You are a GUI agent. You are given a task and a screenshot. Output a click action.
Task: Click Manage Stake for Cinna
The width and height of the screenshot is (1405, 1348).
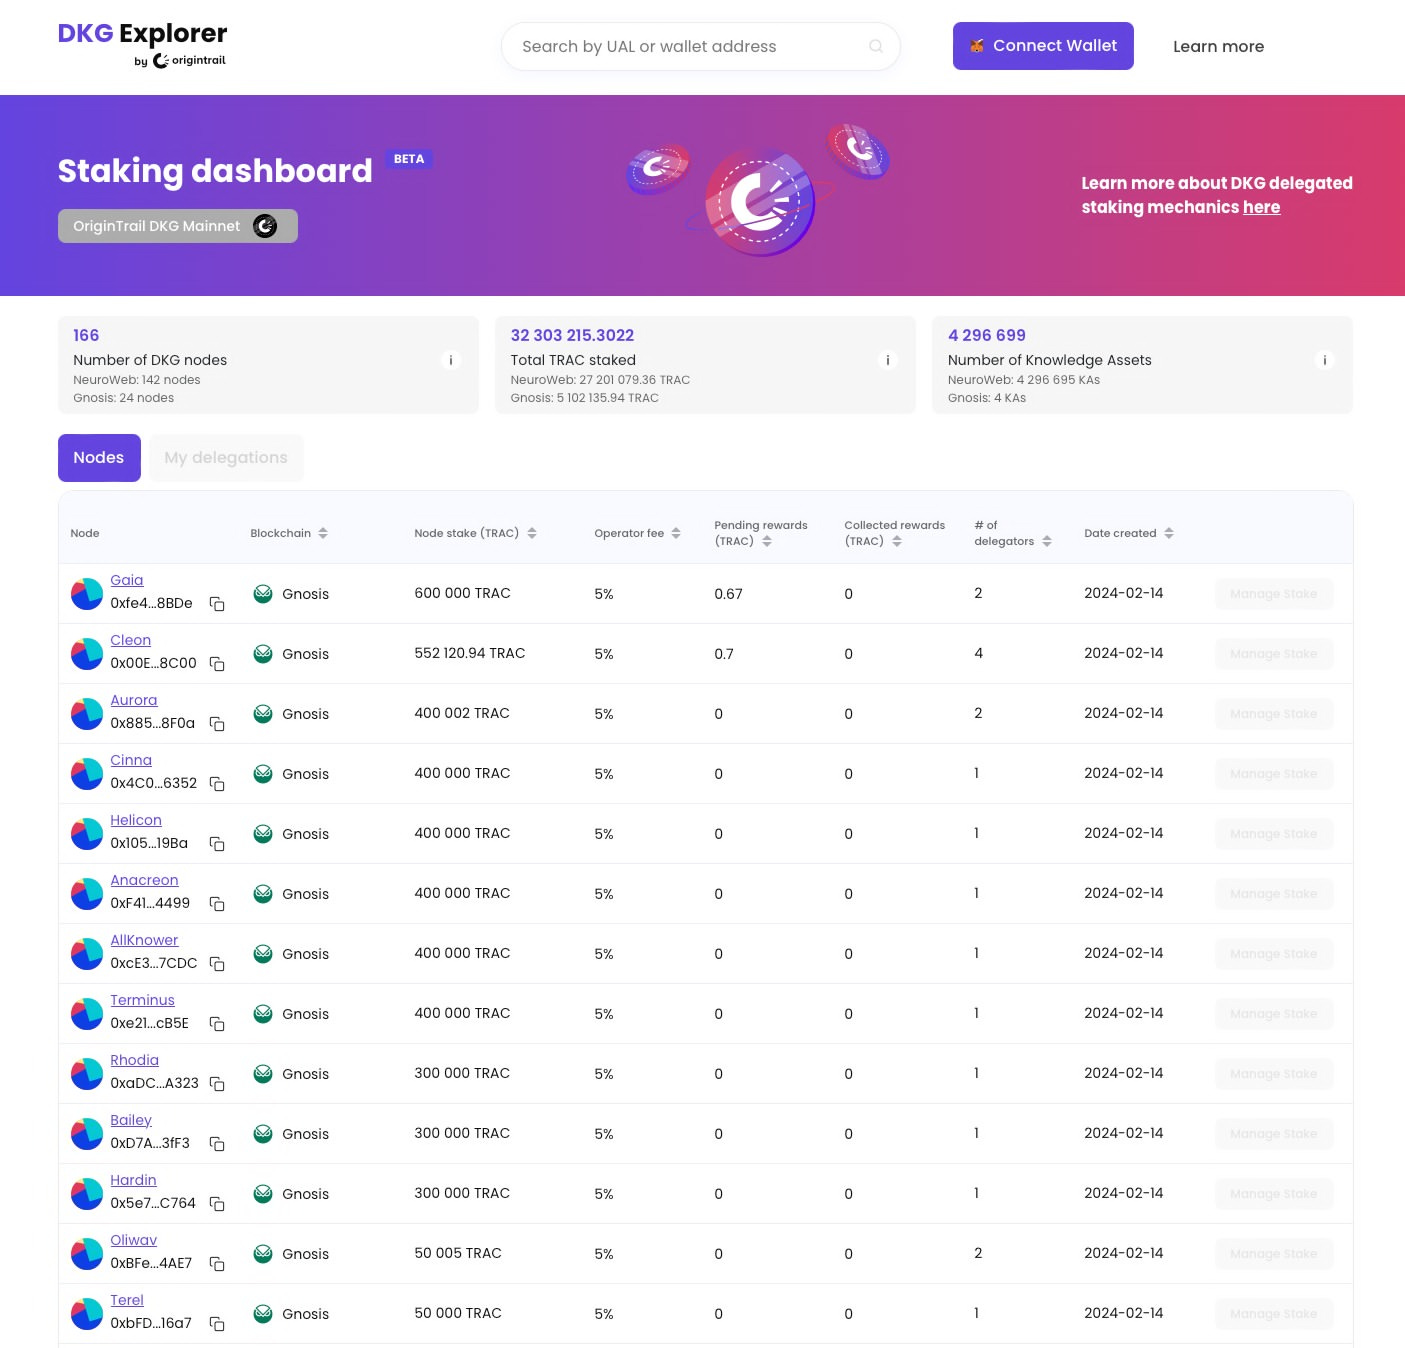click(1274, 774)
